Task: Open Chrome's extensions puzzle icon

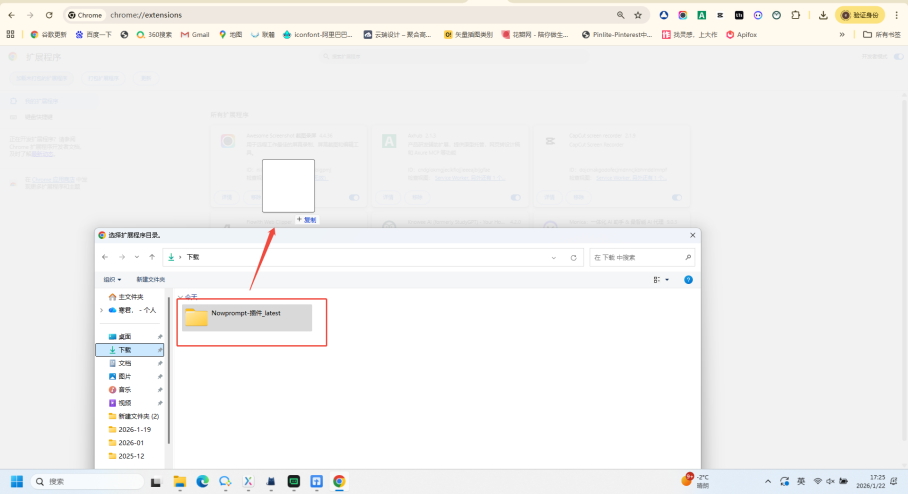Action: tap(795, 15)
